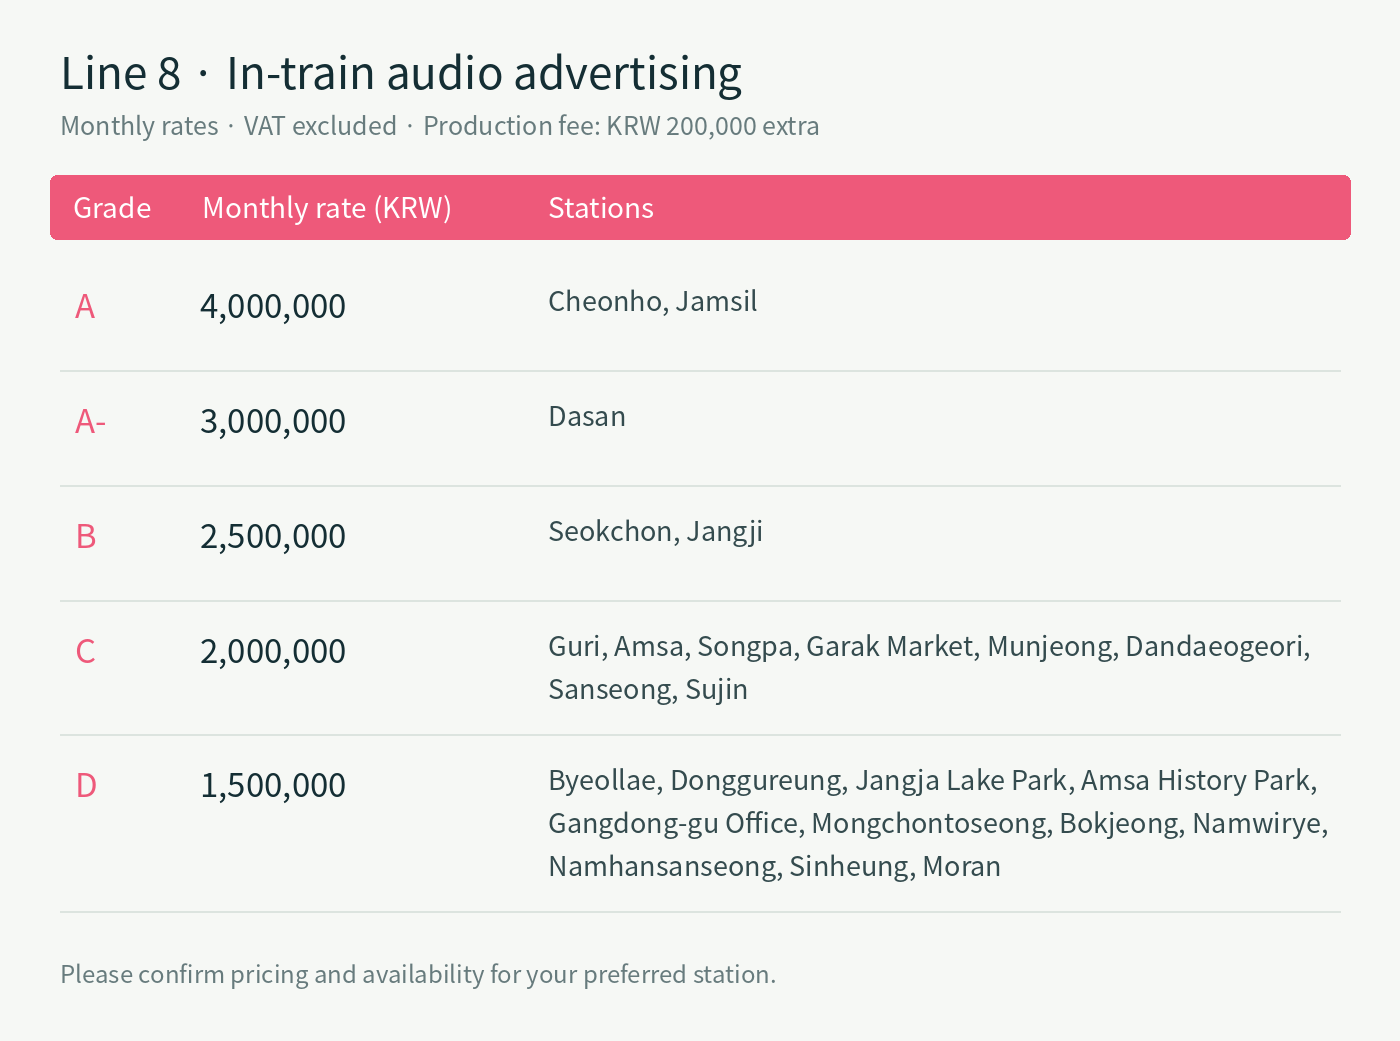Select grade 'A-' cell
Viewport: 1400px width, 1041px height.
click(x=90, y=421)
